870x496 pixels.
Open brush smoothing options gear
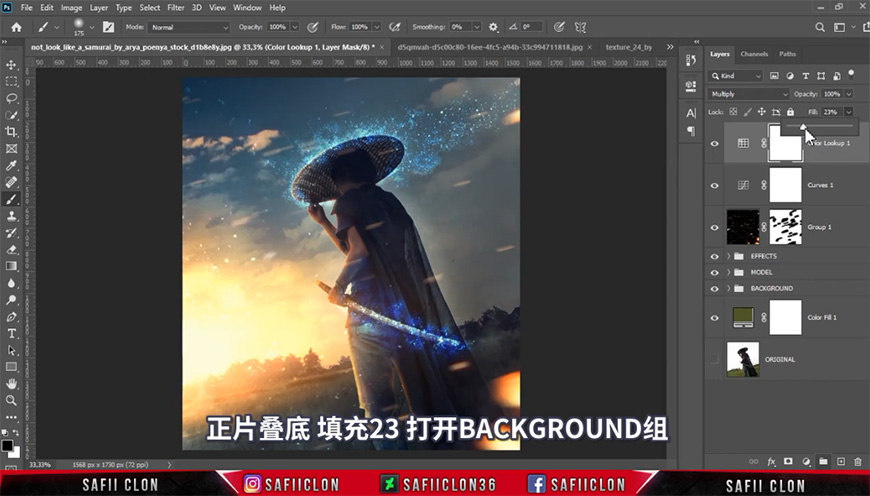point(493,27)
